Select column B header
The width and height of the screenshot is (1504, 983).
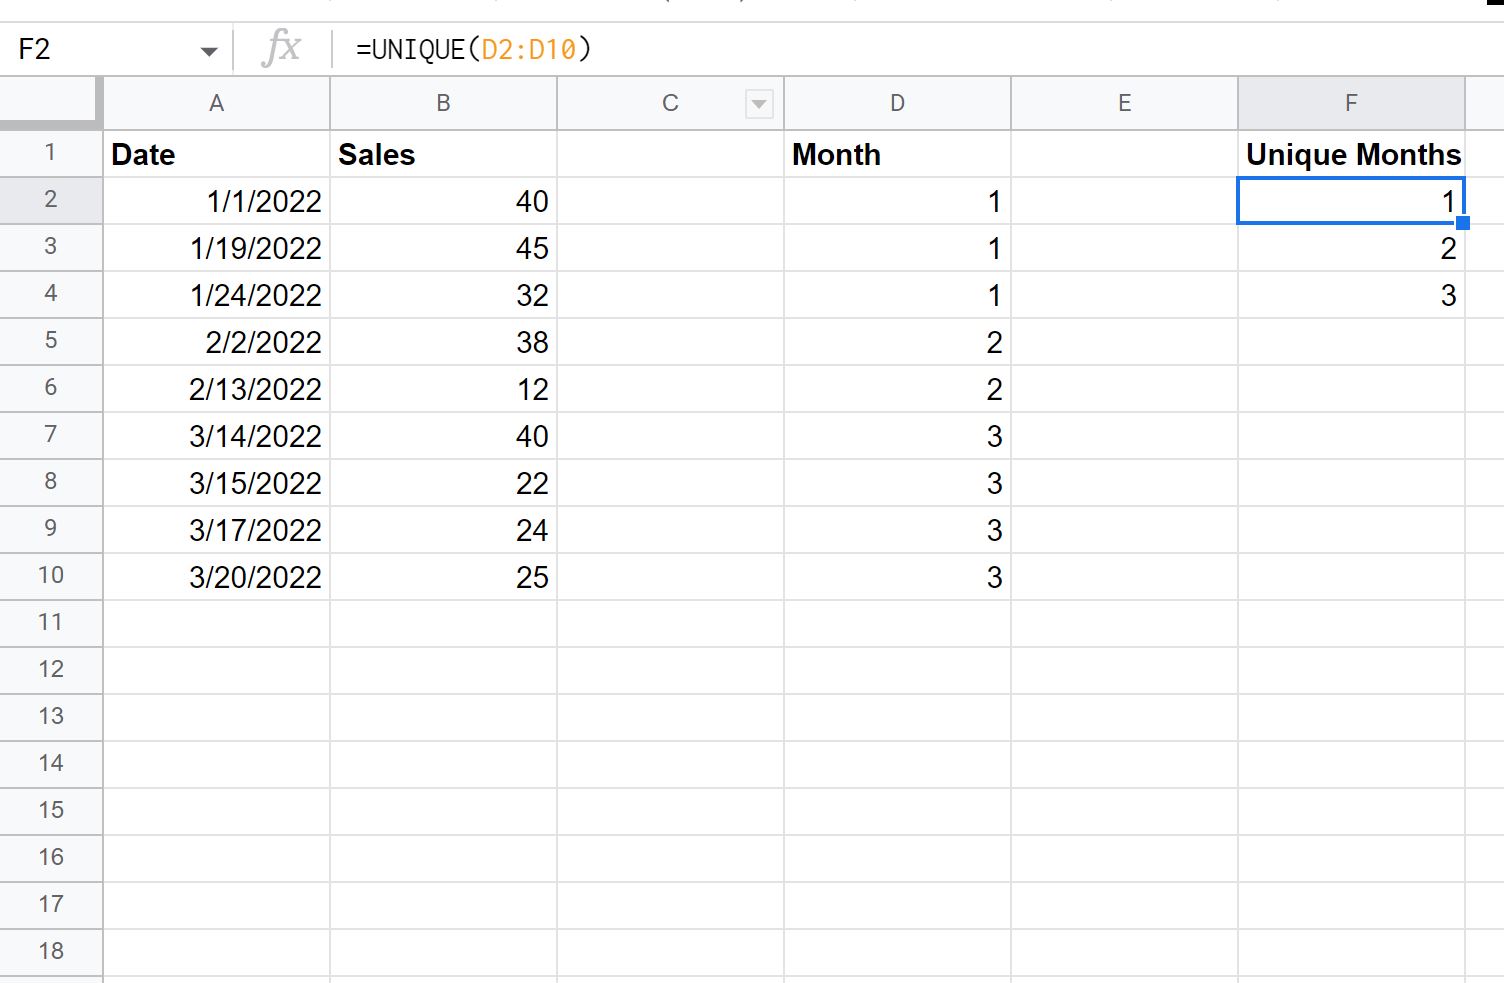(443, 103)
